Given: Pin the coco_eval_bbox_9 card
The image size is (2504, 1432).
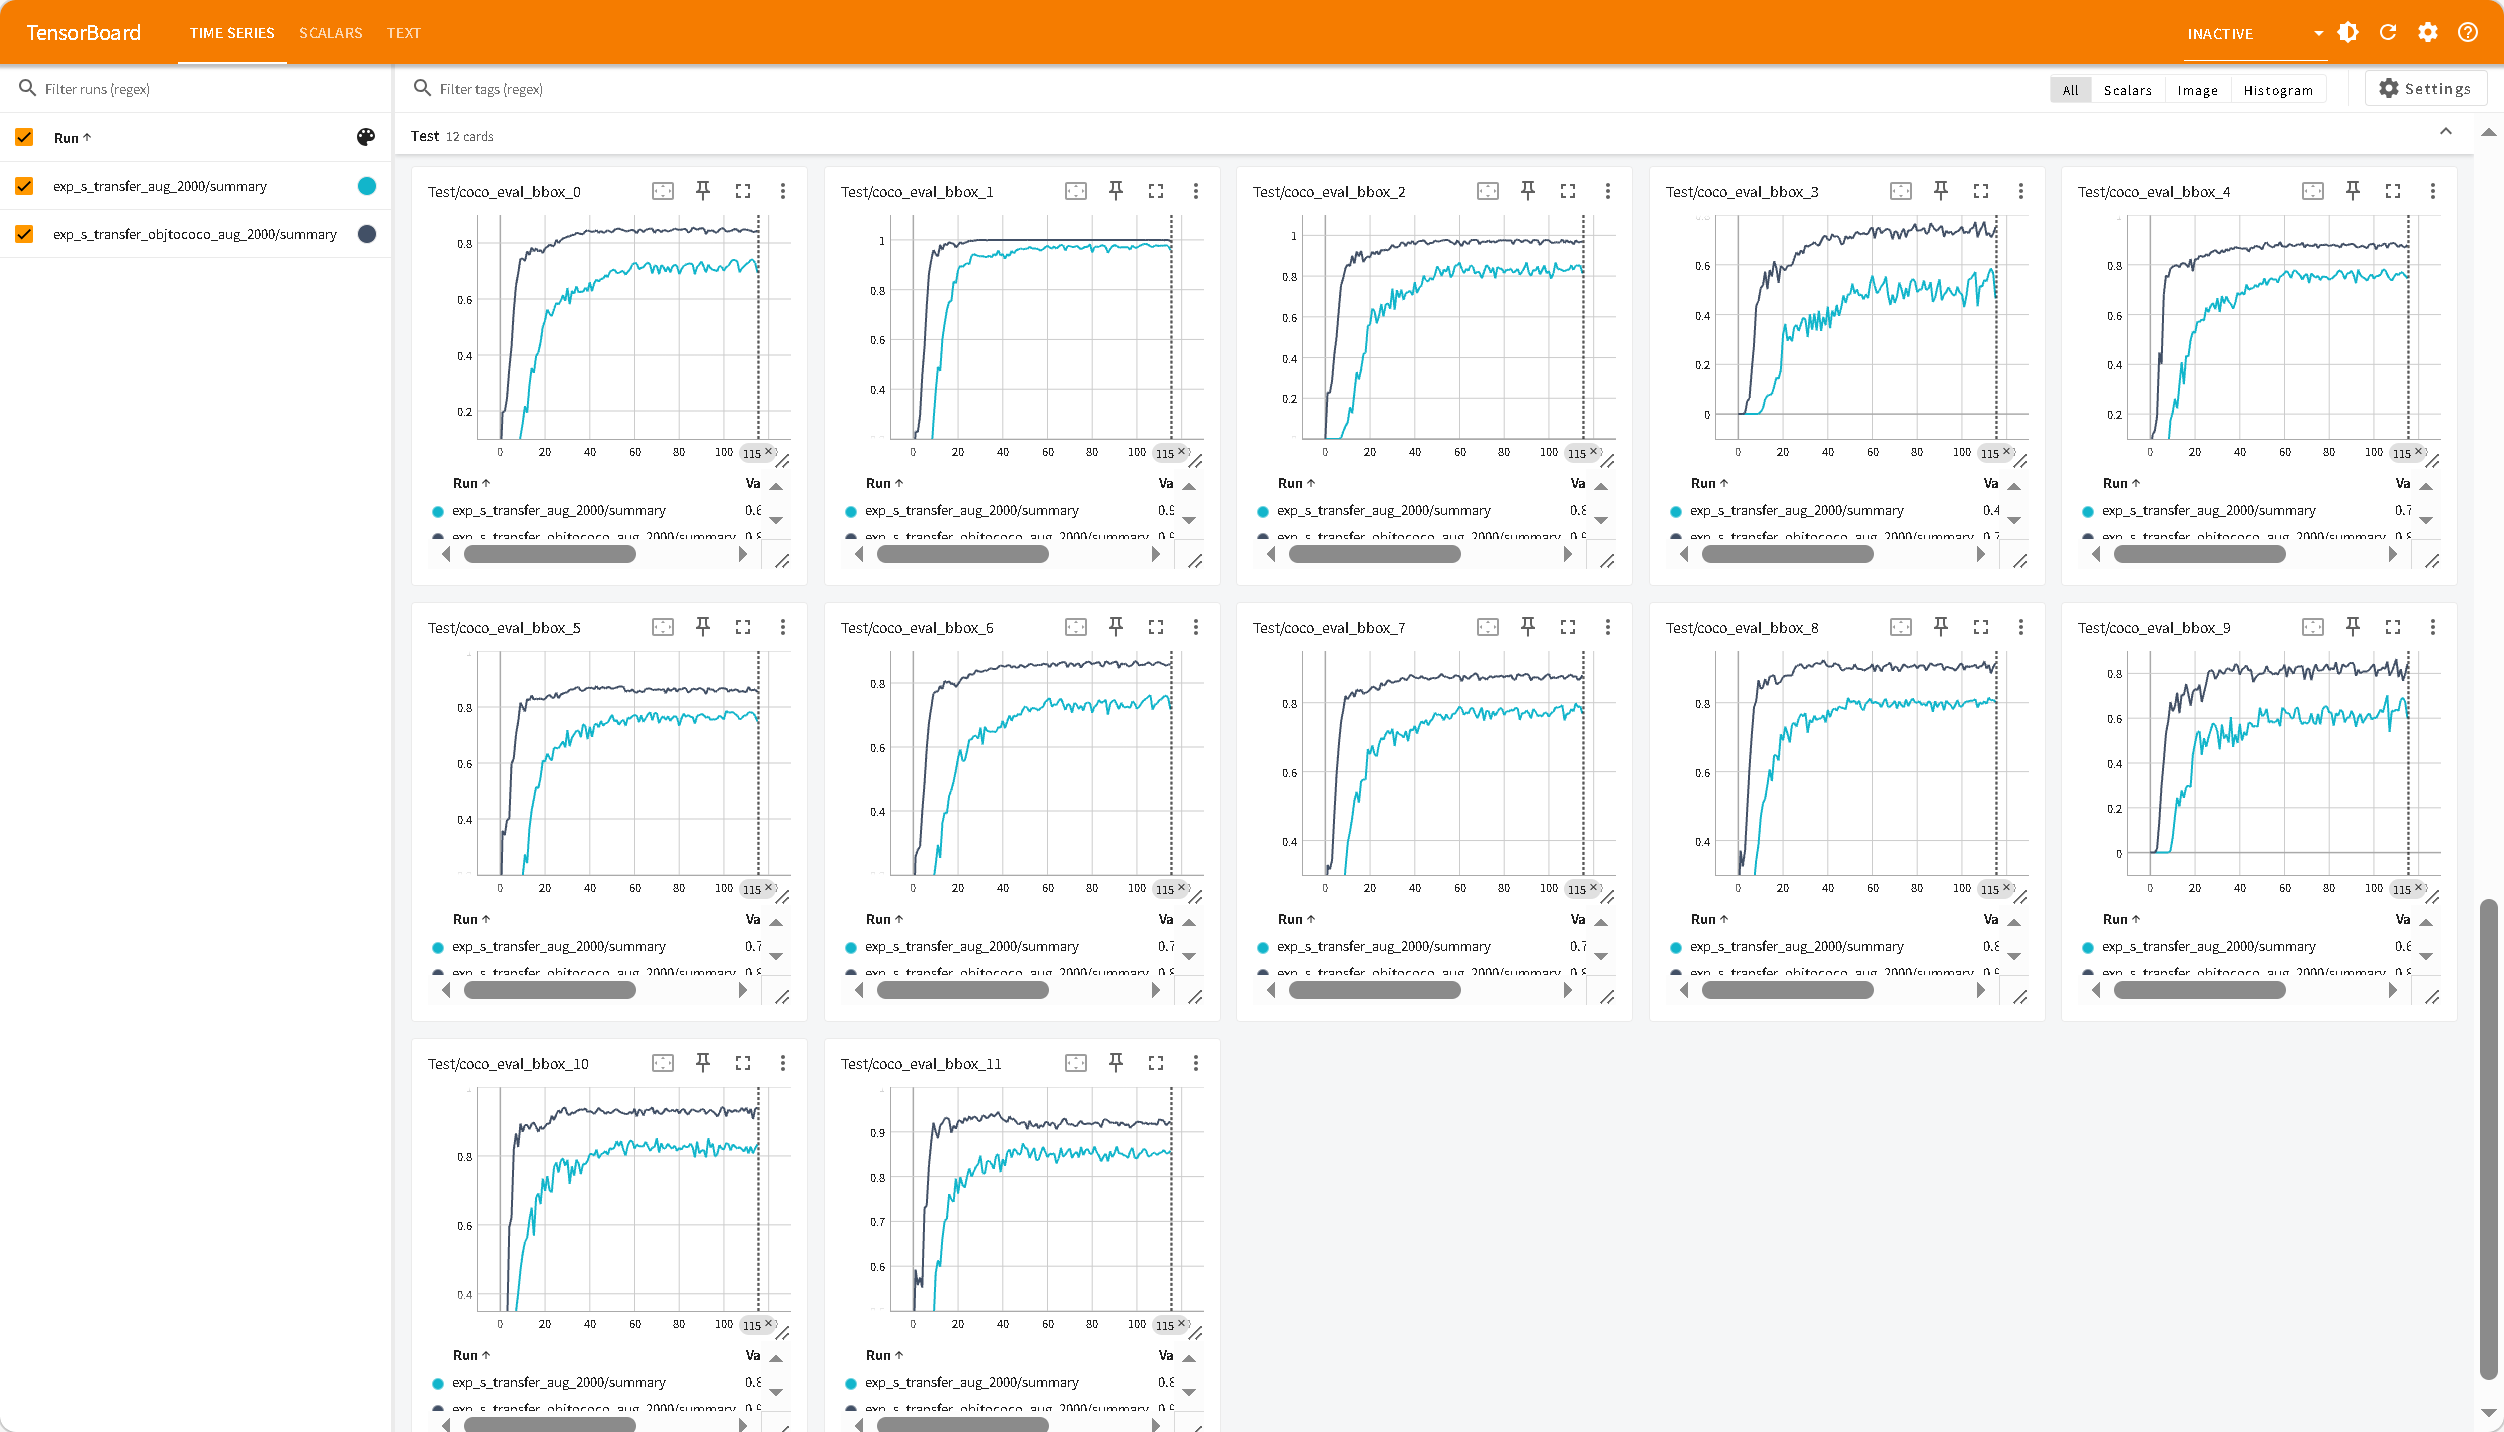Looking at the screenshot, I should (2353, 627).
